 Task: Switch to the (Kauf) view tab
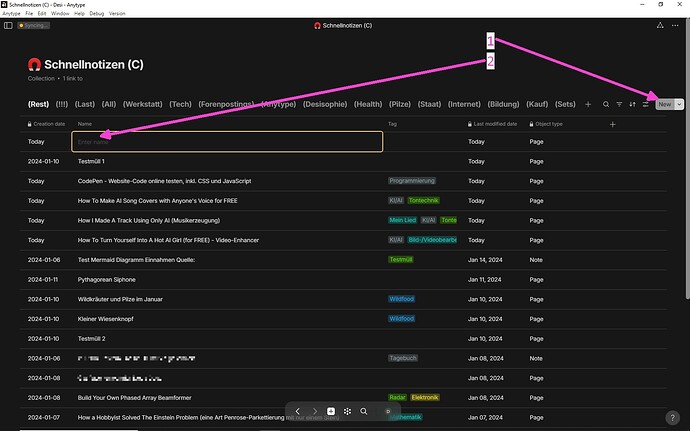point(537,104)
